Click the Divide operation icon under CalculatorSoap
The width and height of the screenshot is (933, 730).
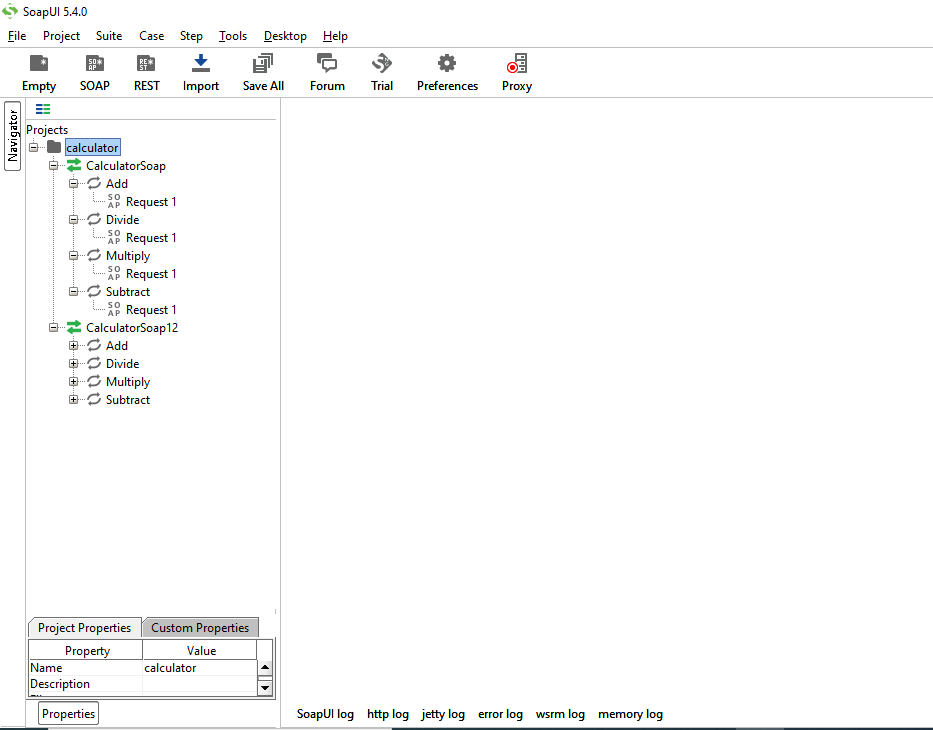coord(94,220)
